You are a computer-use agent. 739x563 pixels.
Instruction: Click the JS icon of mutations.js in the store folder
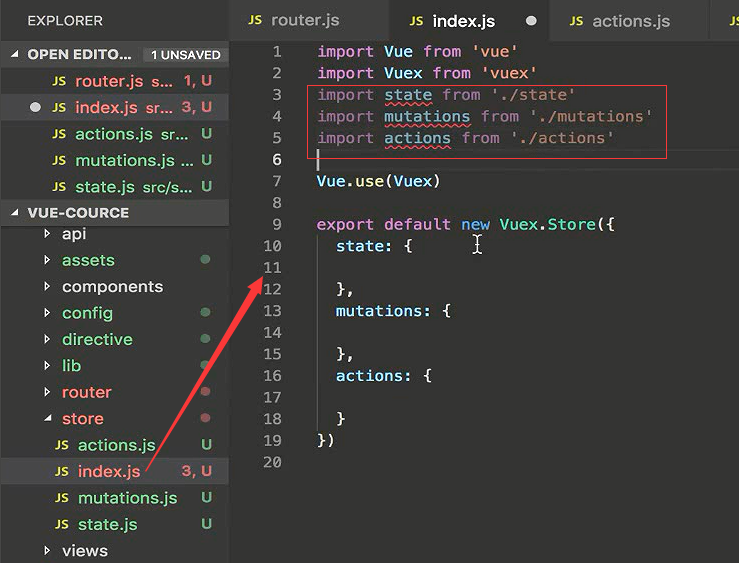(61, 498)
